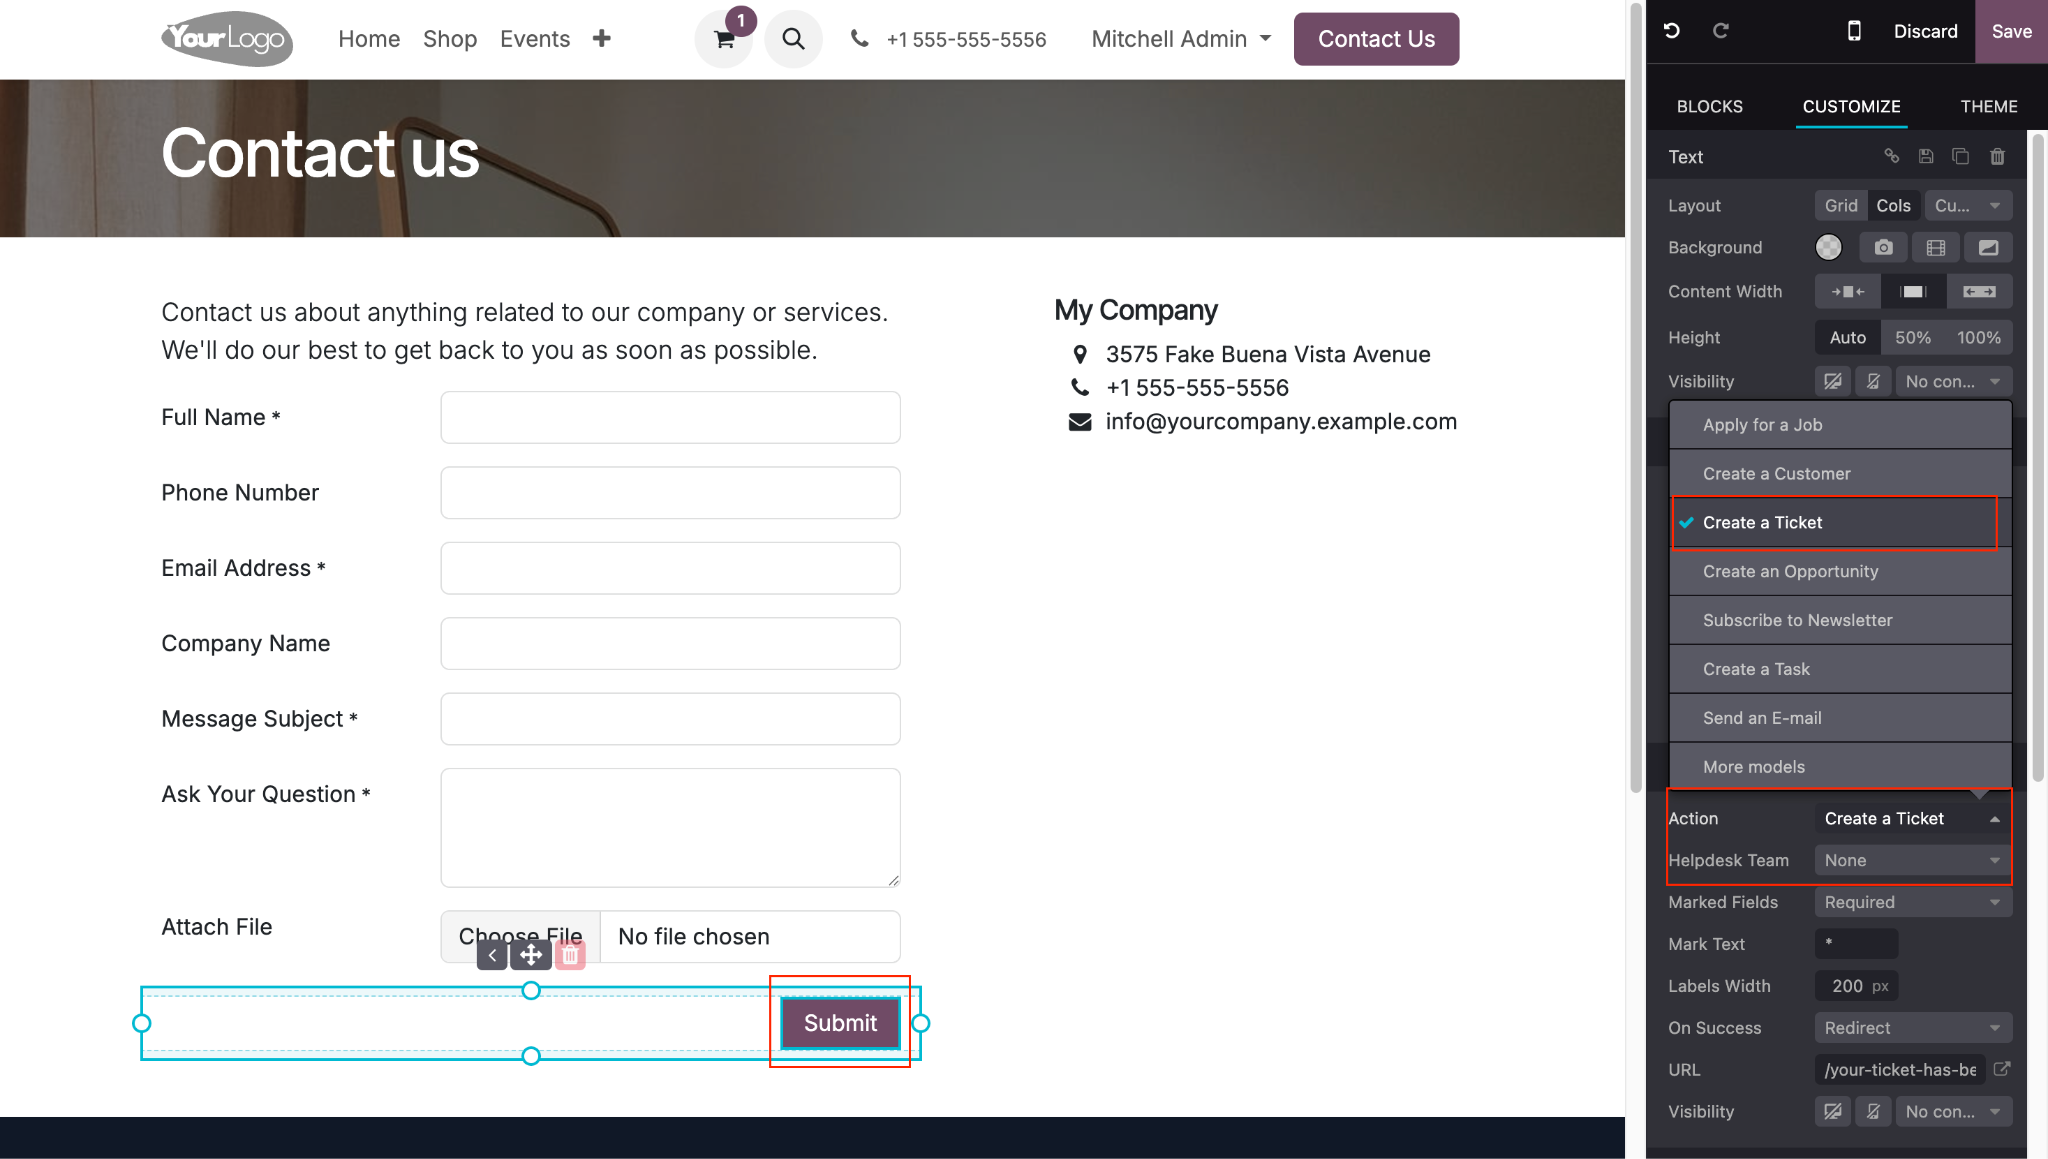The width and height of the screenshot is (2048, 1159).
Task: Click the pink delete icon above Submit
Action: pyautogui.click(x=570, y=955)
